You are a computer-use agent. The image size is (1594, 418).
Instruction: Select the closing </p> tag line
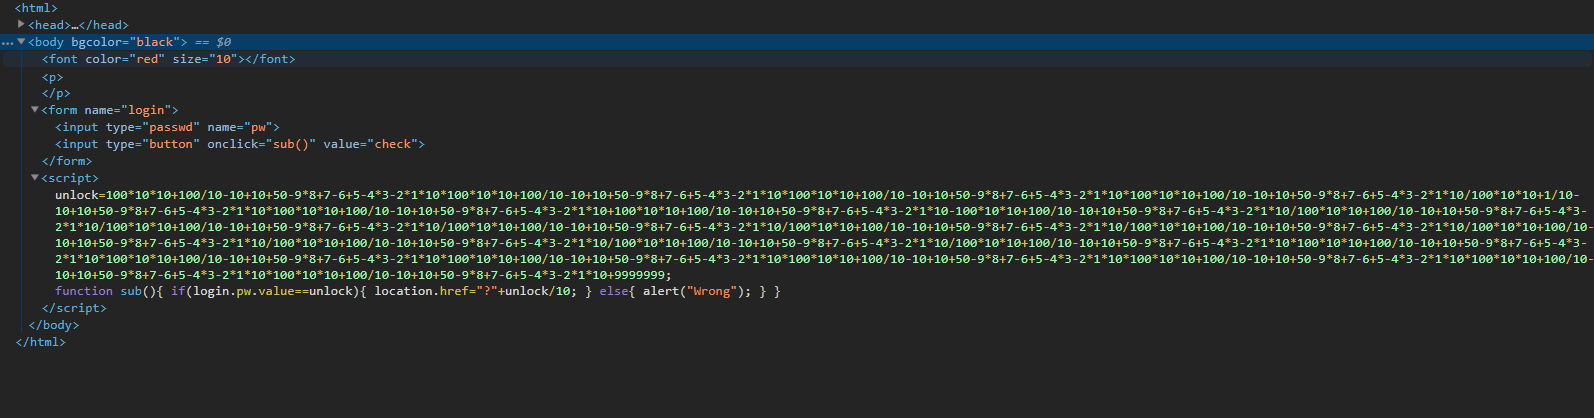[56, 94]
